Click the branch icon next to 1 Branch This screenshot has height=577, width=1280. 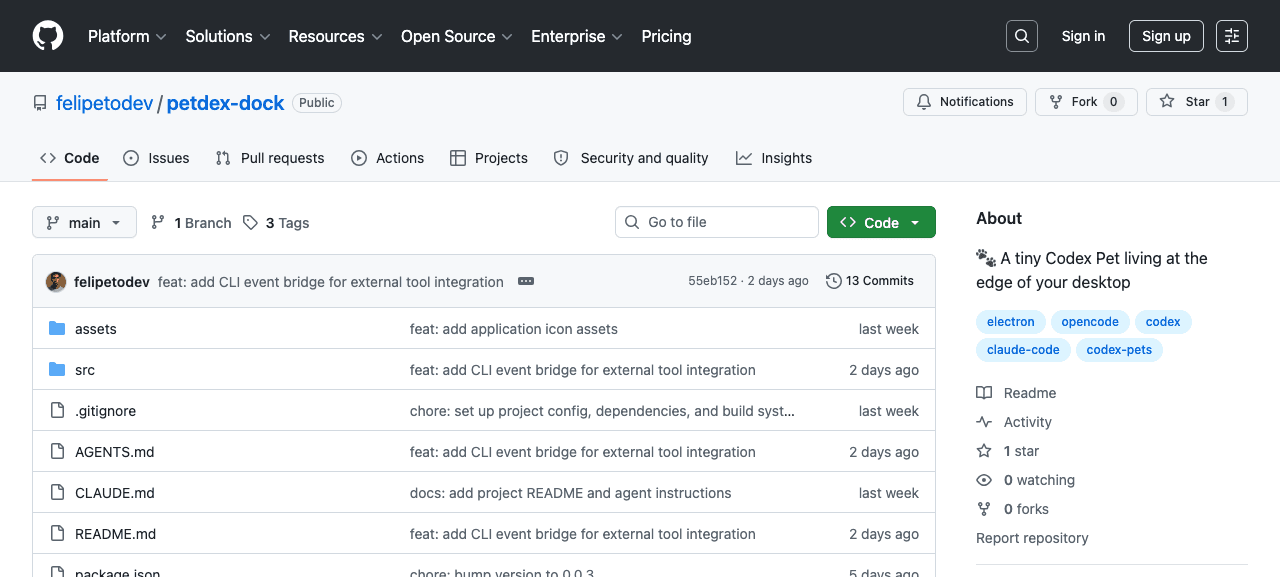point(158,222)
